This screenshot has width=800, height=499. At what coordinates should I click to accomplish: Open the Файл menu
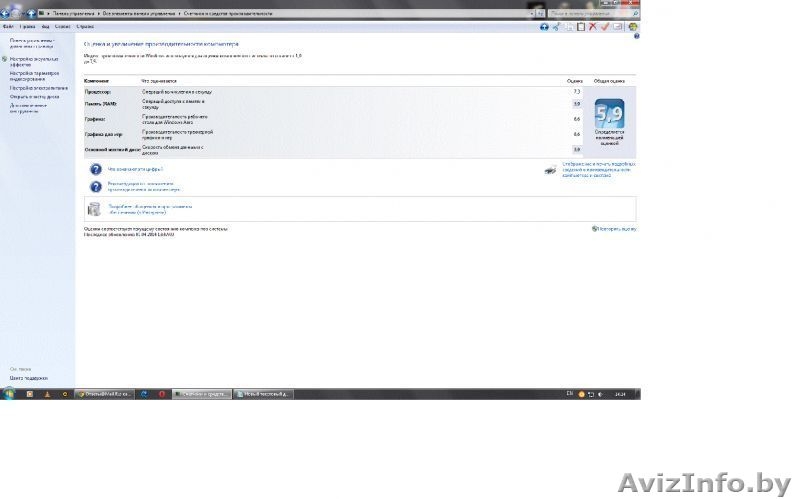8,26
